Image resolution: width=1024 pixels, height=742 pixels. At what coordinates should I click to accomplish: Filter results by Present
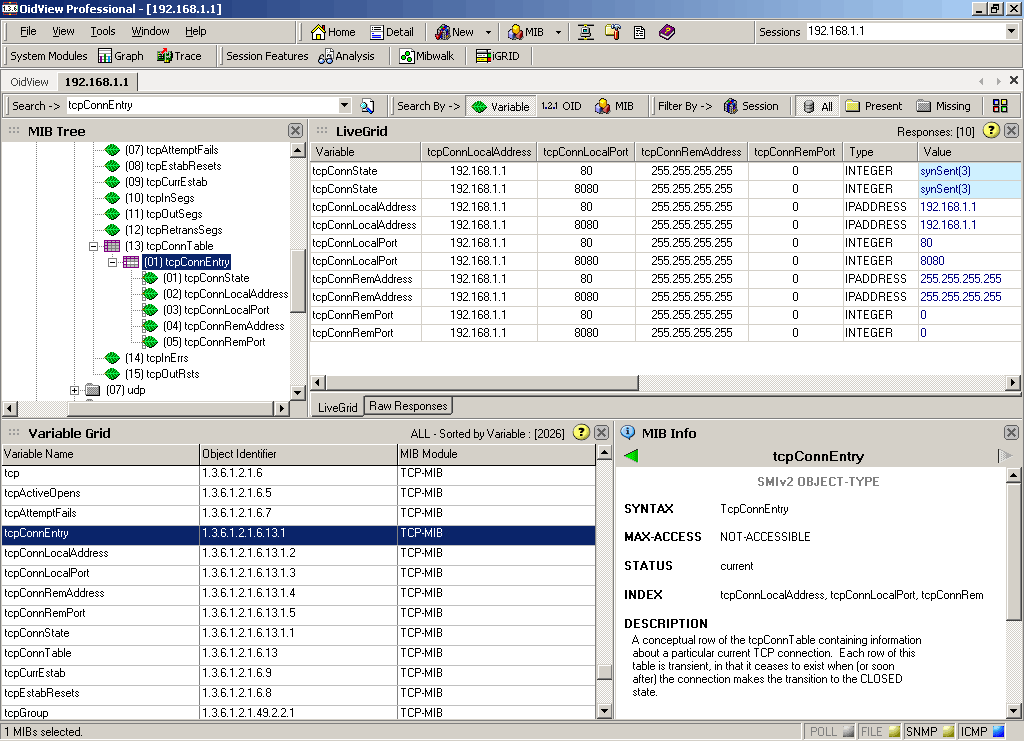[x=873, y=106]
